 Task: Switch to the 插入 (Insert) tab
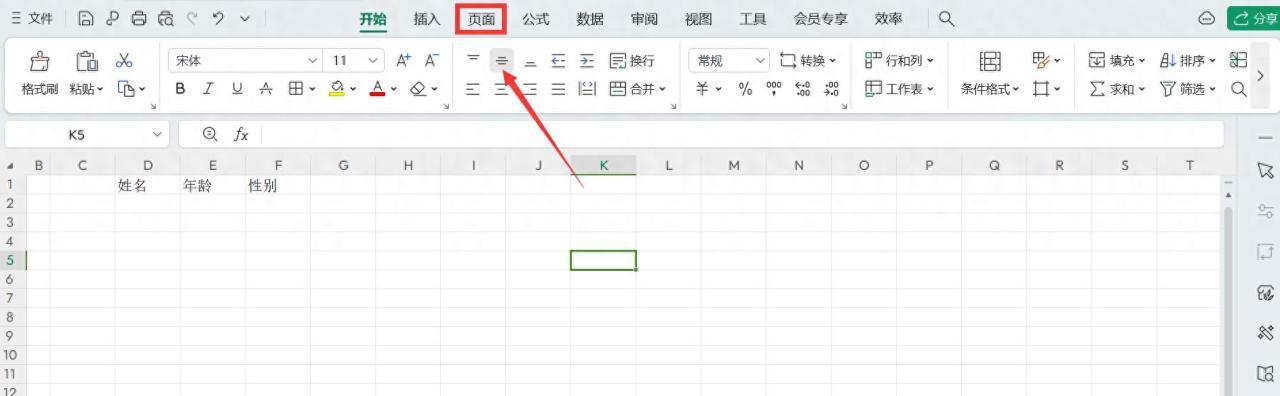[x=427, y=19]
